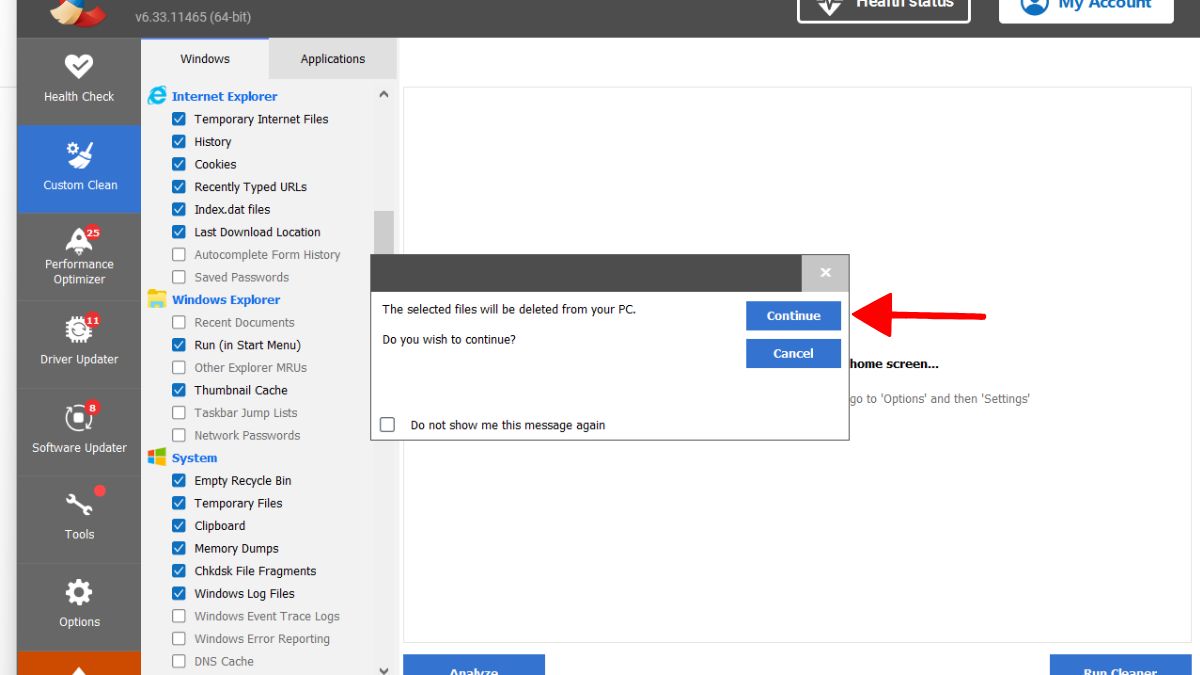Enable Windows Error Reporting
1200x675 pixels.
[x=179, y=638]
